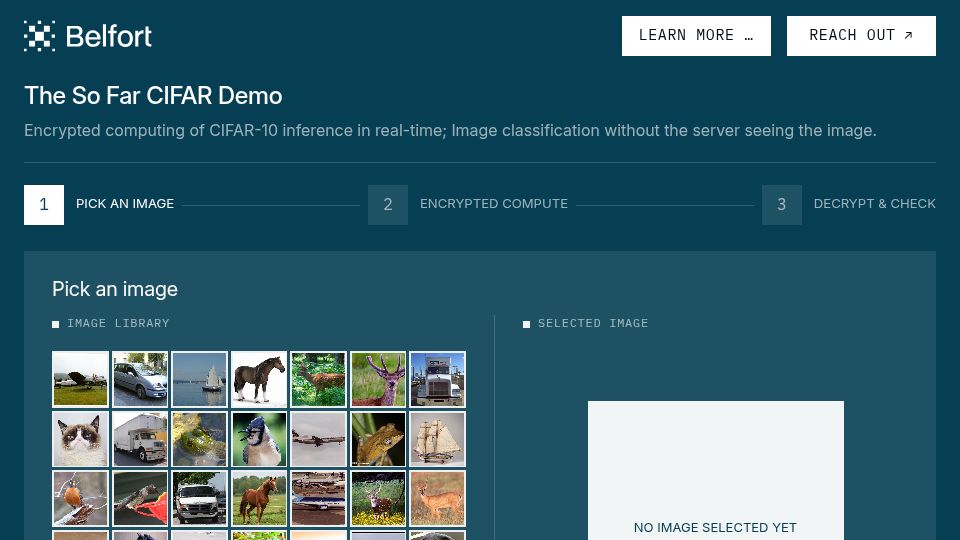Click the Image Library label
Viewport: 960px width, 540px height.
(x=118, y=323)
